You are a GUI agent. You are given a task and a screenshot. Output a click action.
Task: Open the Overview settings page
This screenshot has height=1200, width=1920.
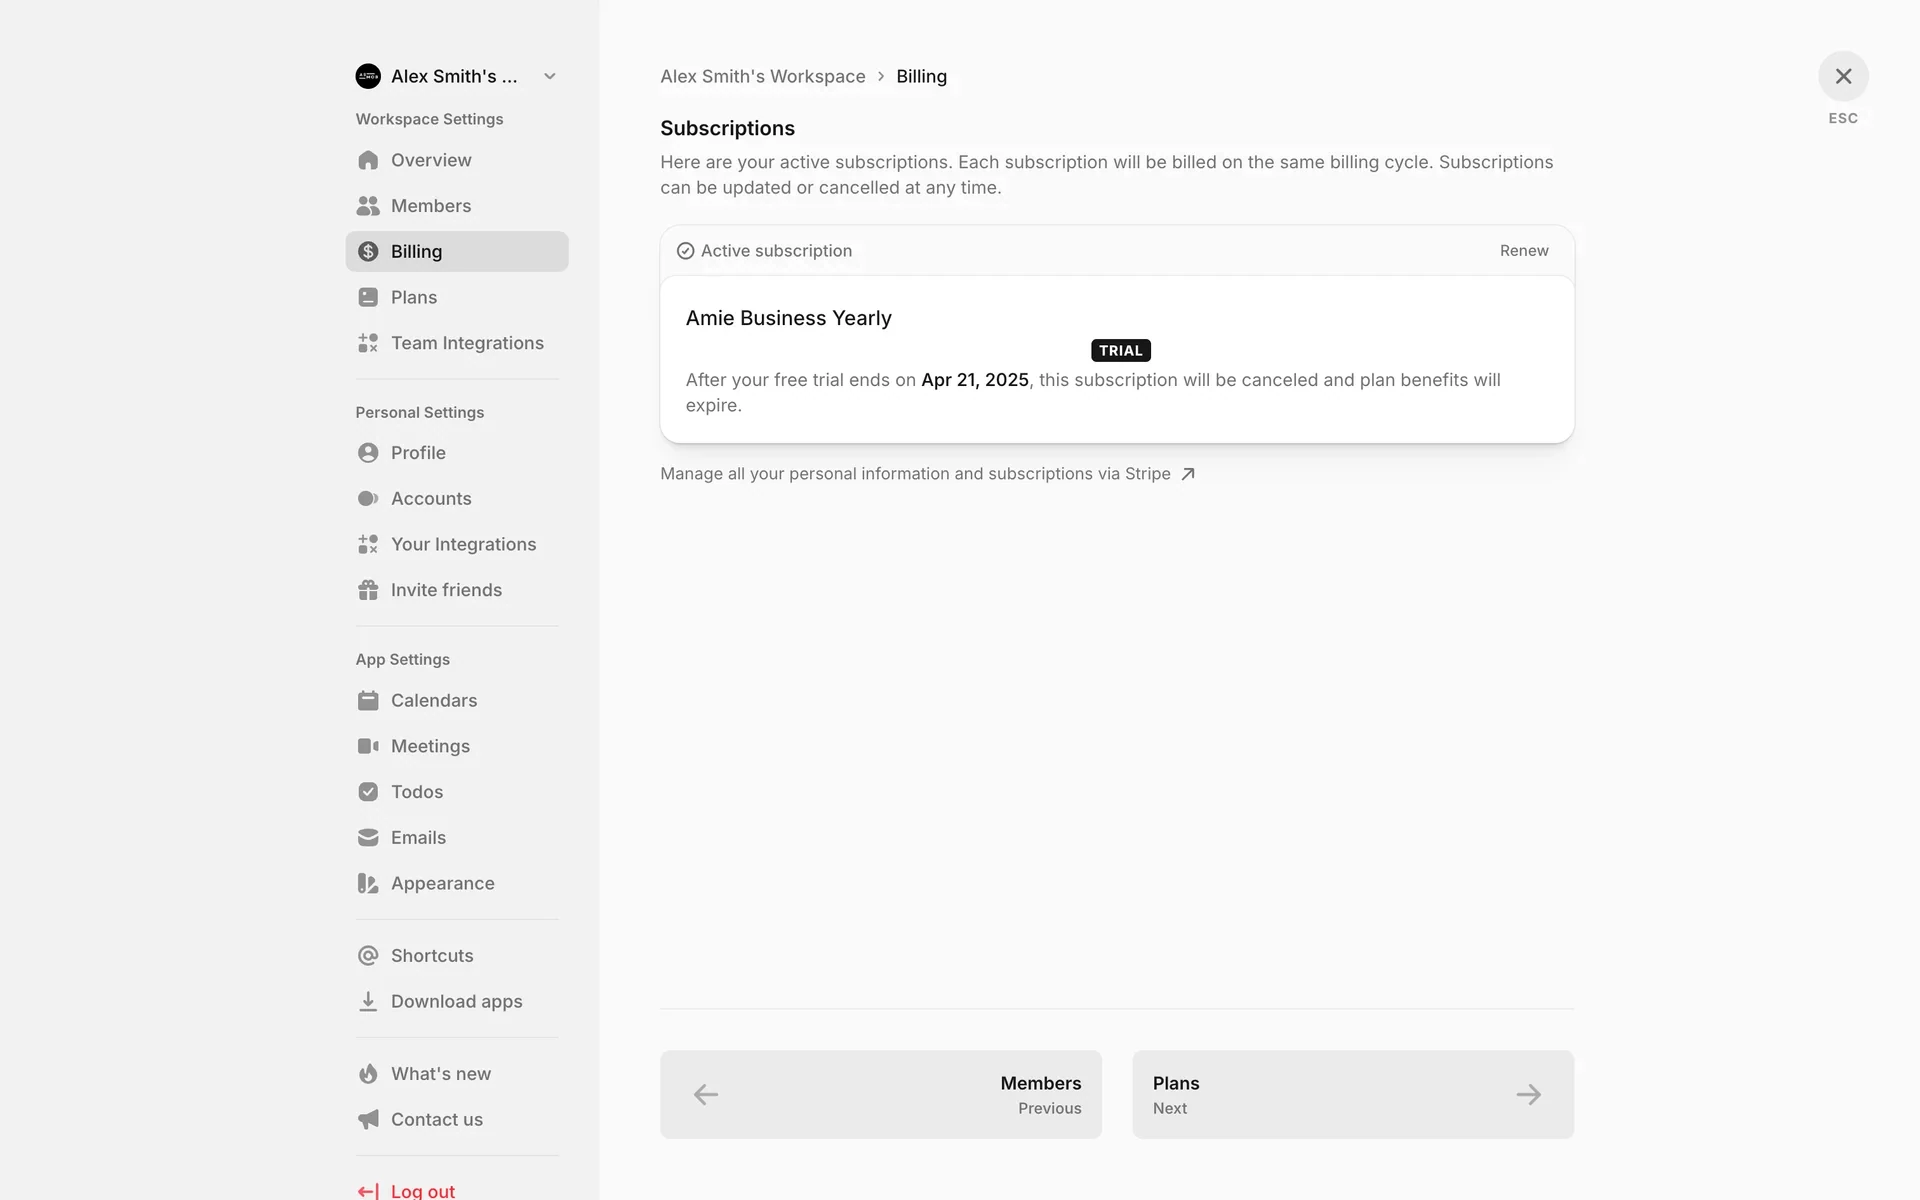tap(457, 160)
